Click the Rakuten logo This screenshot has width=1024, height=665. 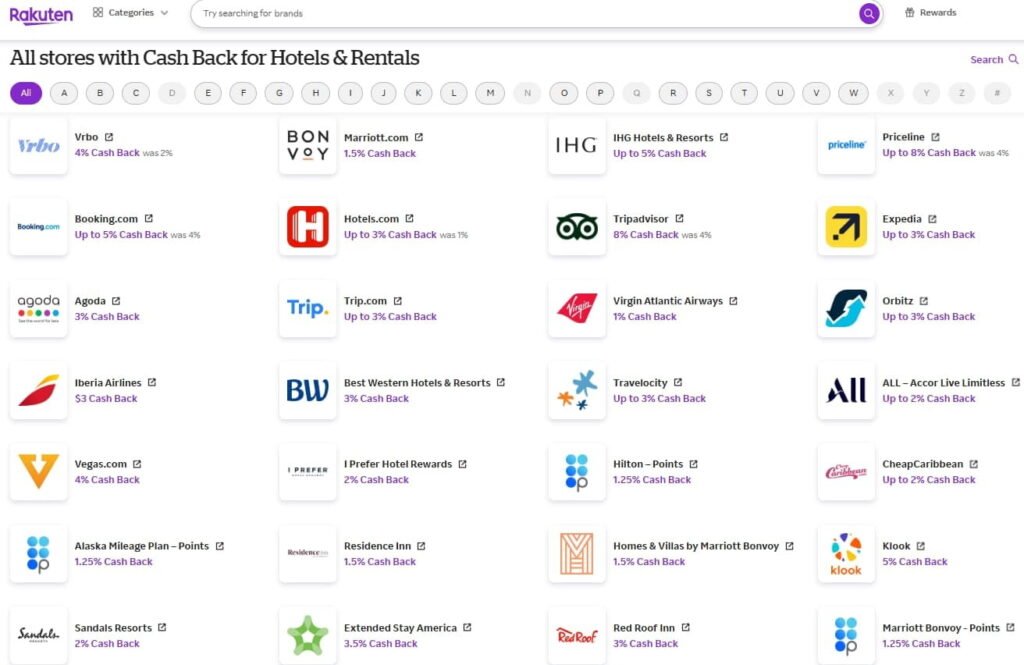point(41,14)
